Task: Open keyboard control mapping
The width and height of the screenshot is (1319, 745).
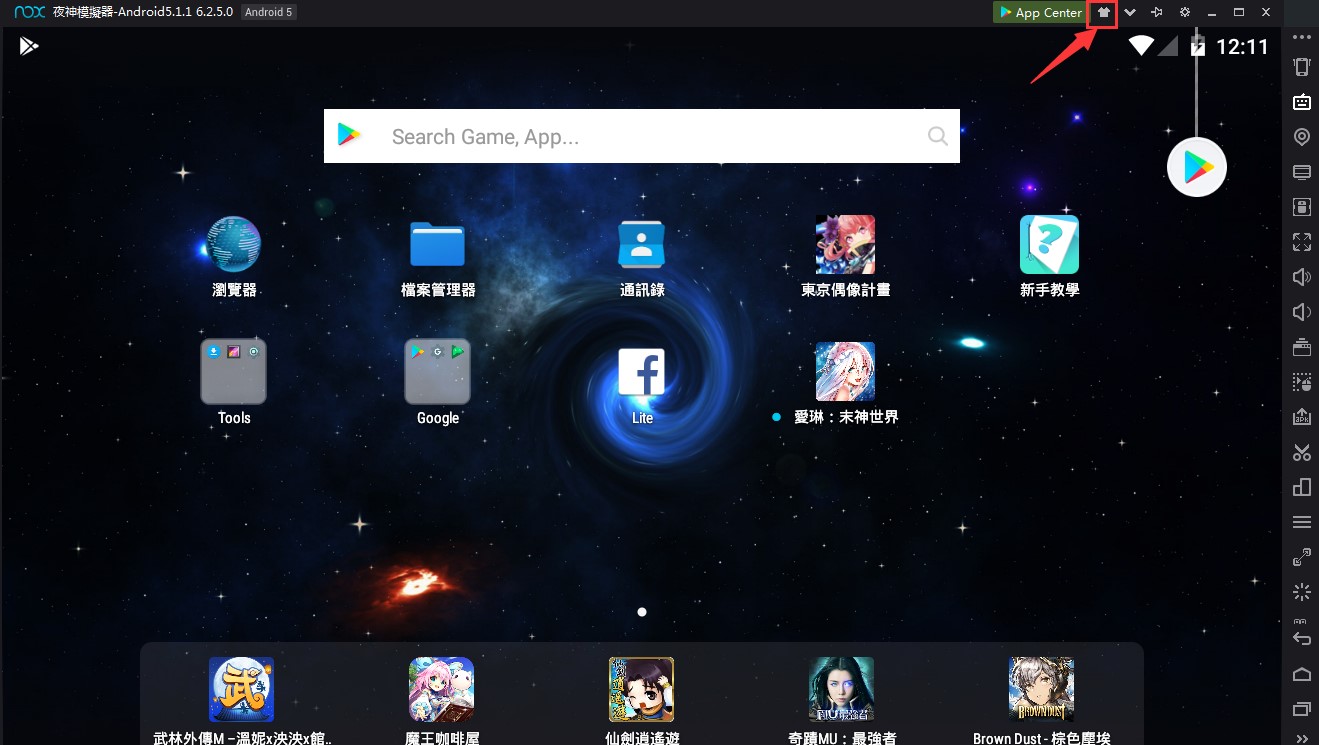Action: pyautogui.click(x=1302, y=102)
